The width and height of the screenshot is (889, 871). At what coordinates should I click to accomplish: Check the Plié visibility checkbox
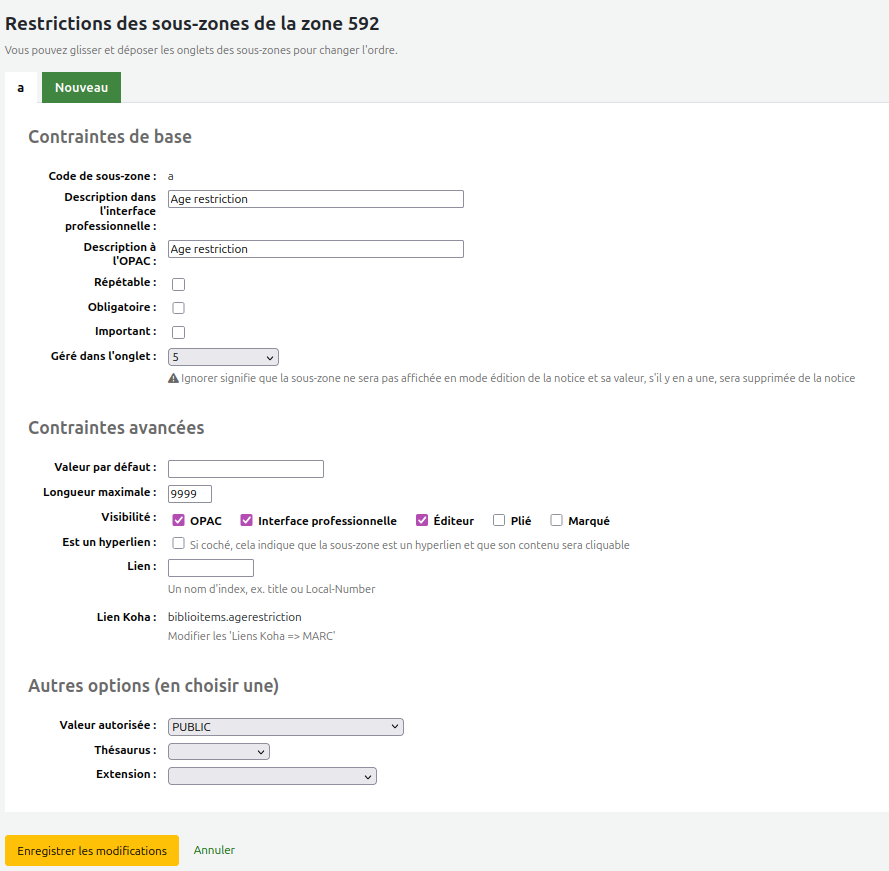(499, 520)
